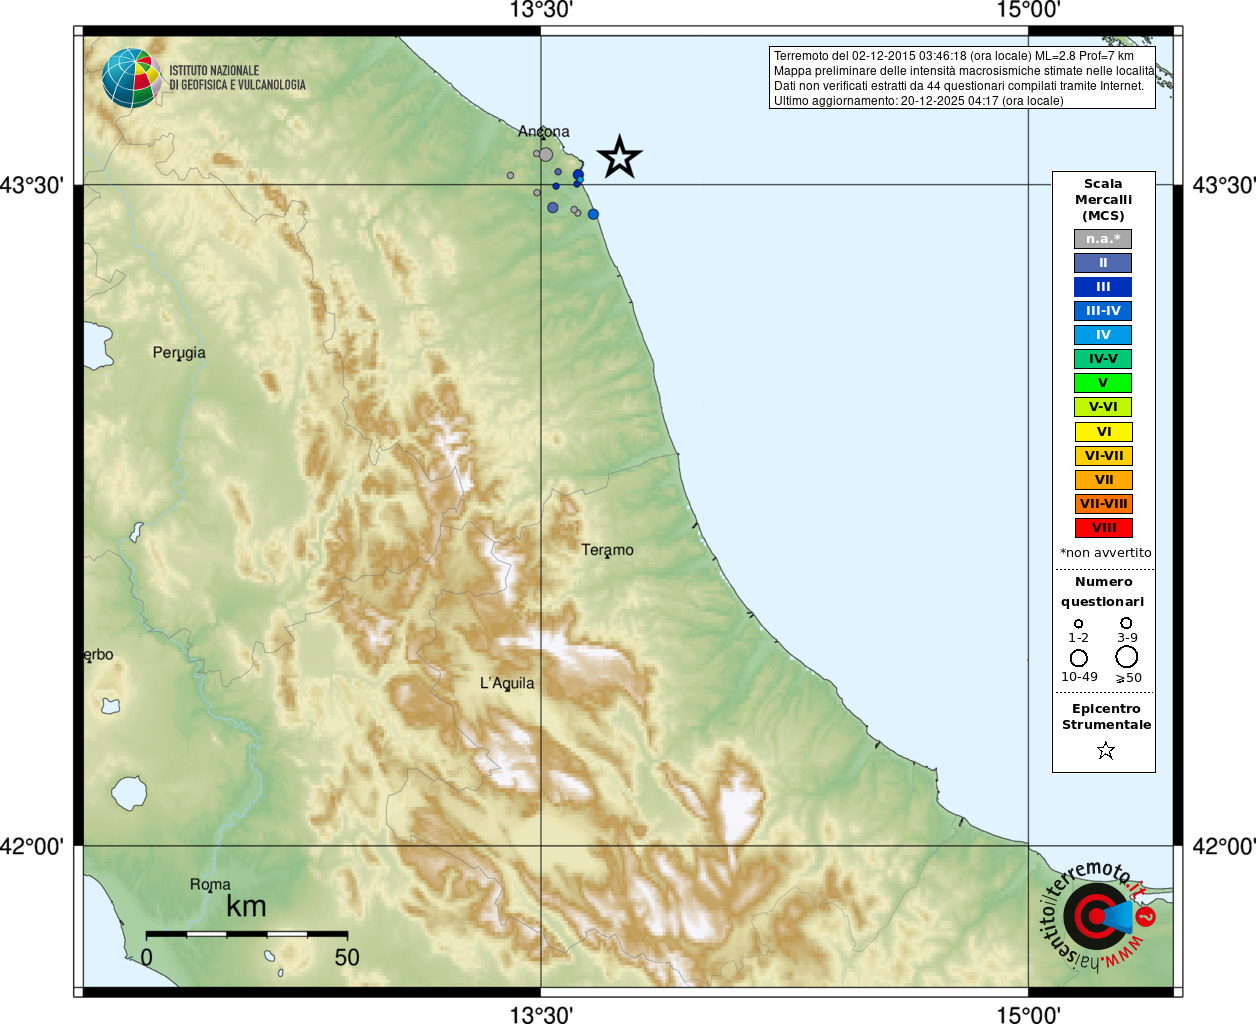Image resolution: width=1256 pixels, height=1024 pixels.
Task: Click the '50' scale bar label
Action: click(x=347, y=957)
